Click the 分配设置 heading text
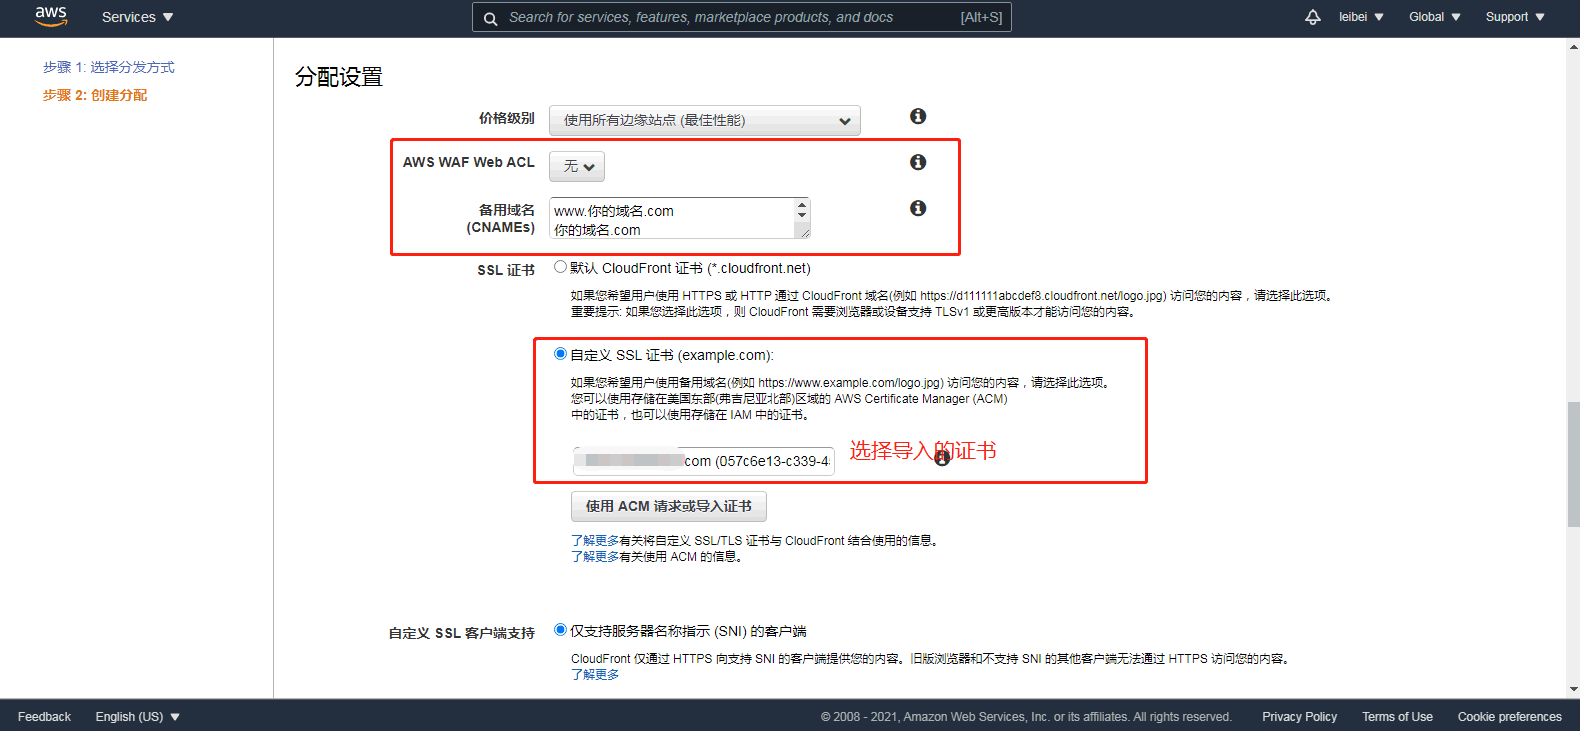Image resolution: width=1580 pixels, height=731 pixels. point(339,77)
